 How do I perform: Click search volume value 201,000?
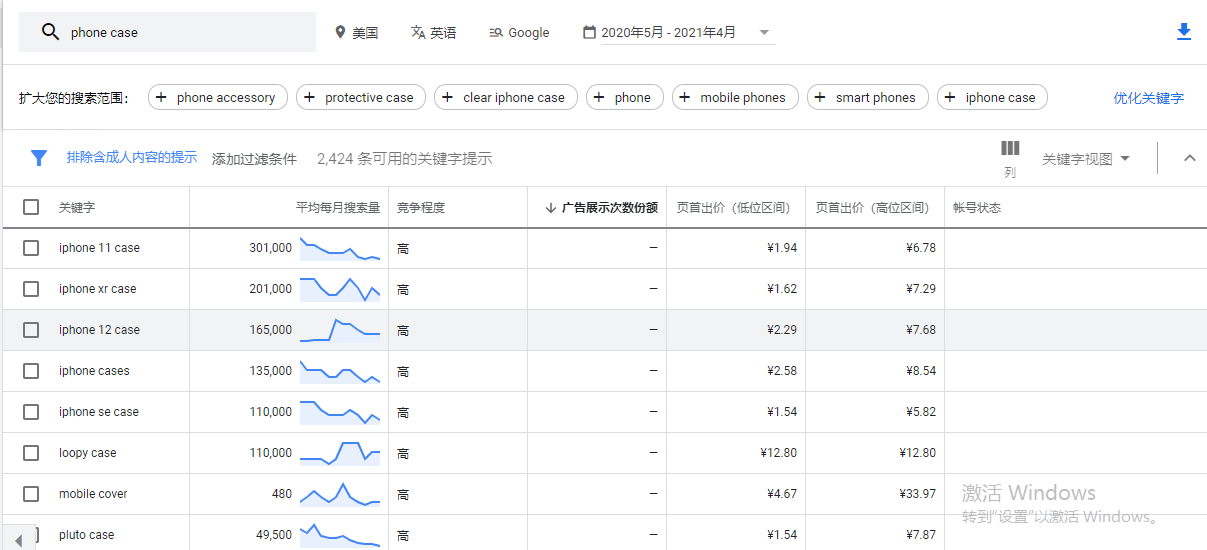click(271, 289)
